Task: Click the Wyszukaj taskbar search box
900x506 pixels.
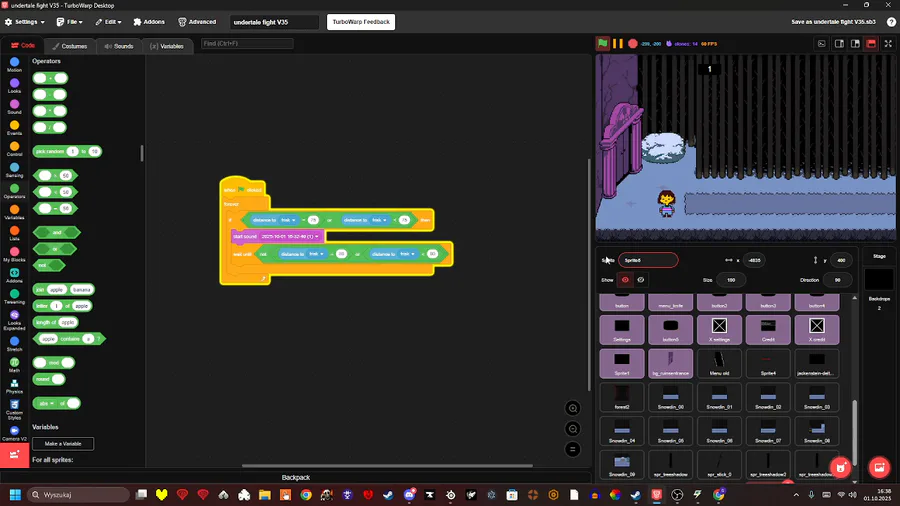Action: tap(78, 495)
